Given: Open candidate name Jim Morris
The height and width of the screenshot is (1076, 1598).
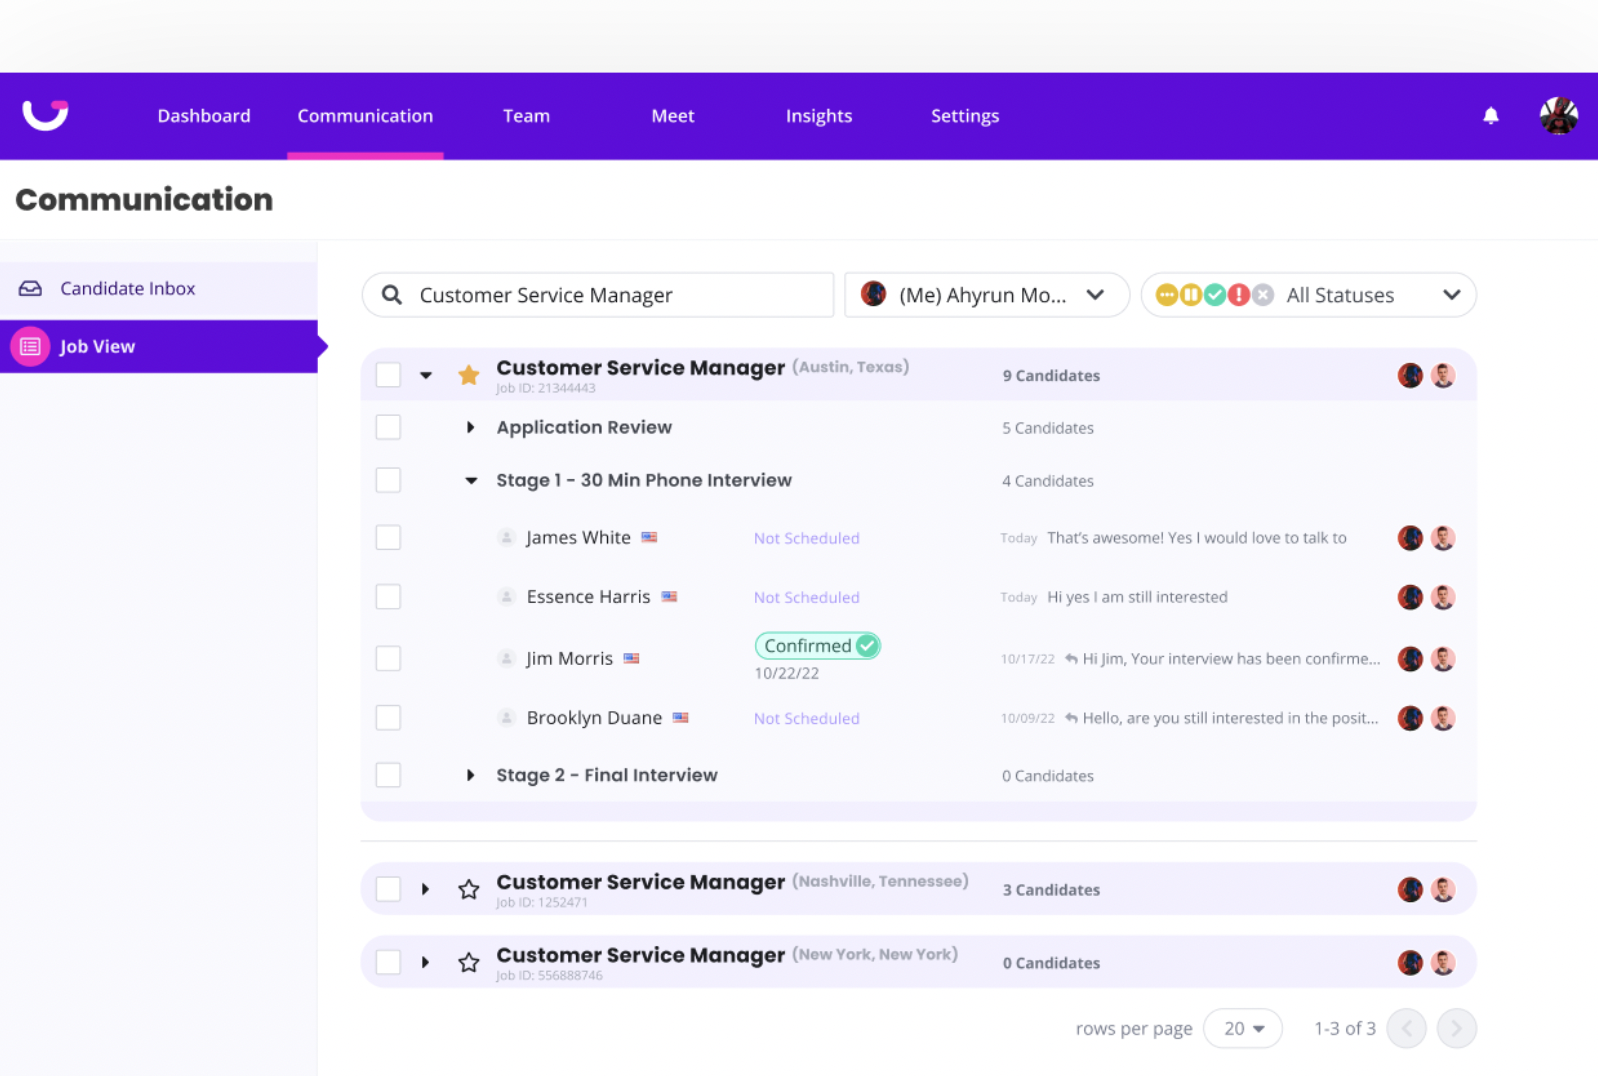Looking at the screenshot, I should pos(570,658).
